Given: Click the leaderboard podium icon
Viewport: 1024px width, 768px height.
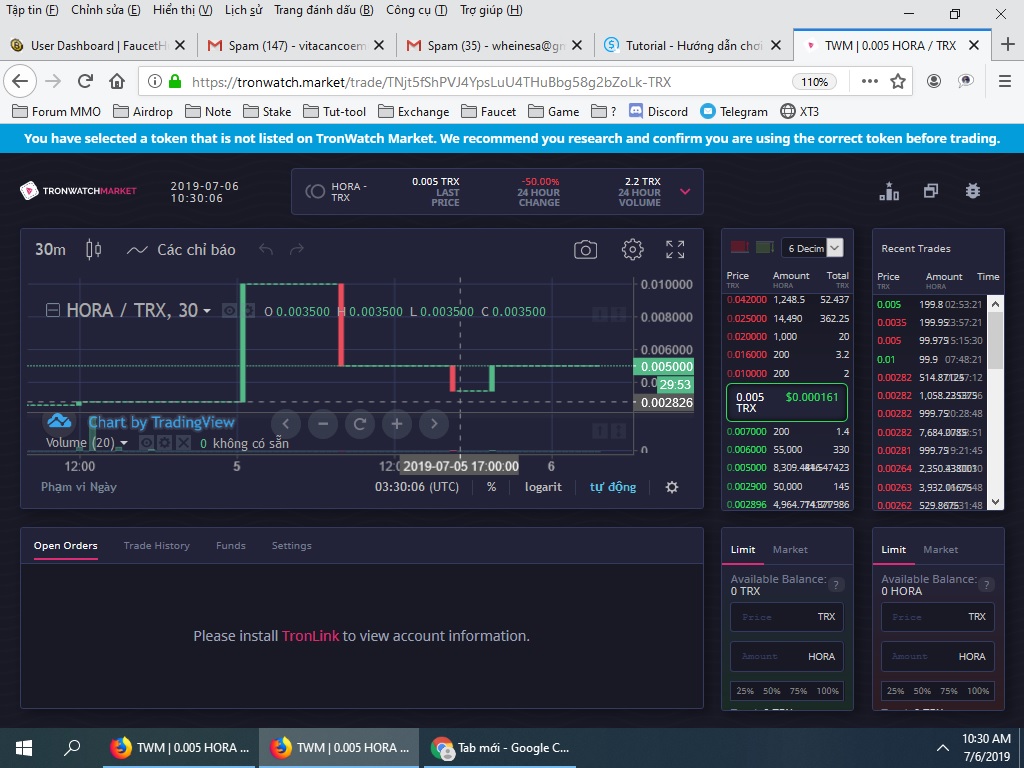Looking at the screenshot, I should (x=889, y=191).
